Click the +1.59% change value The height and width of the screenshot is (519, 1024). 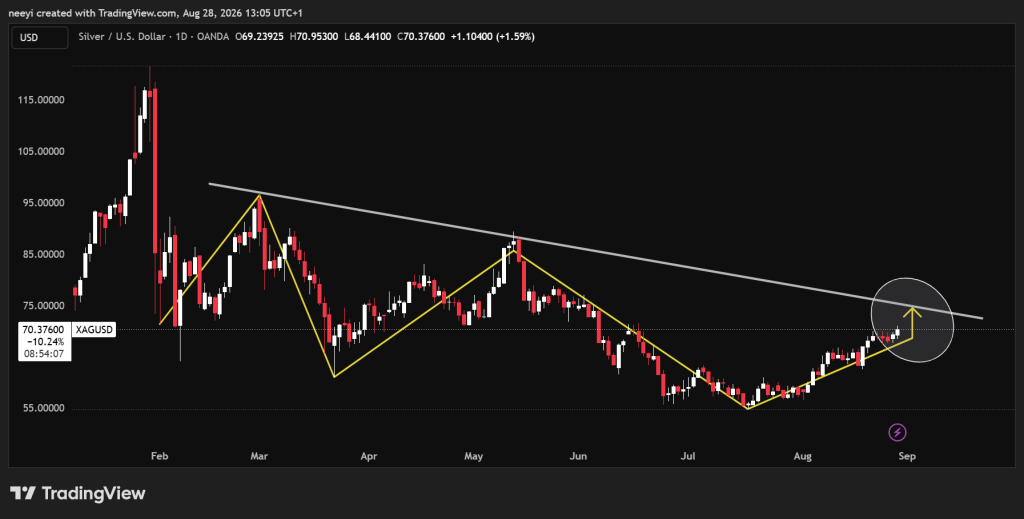point(515,37)
